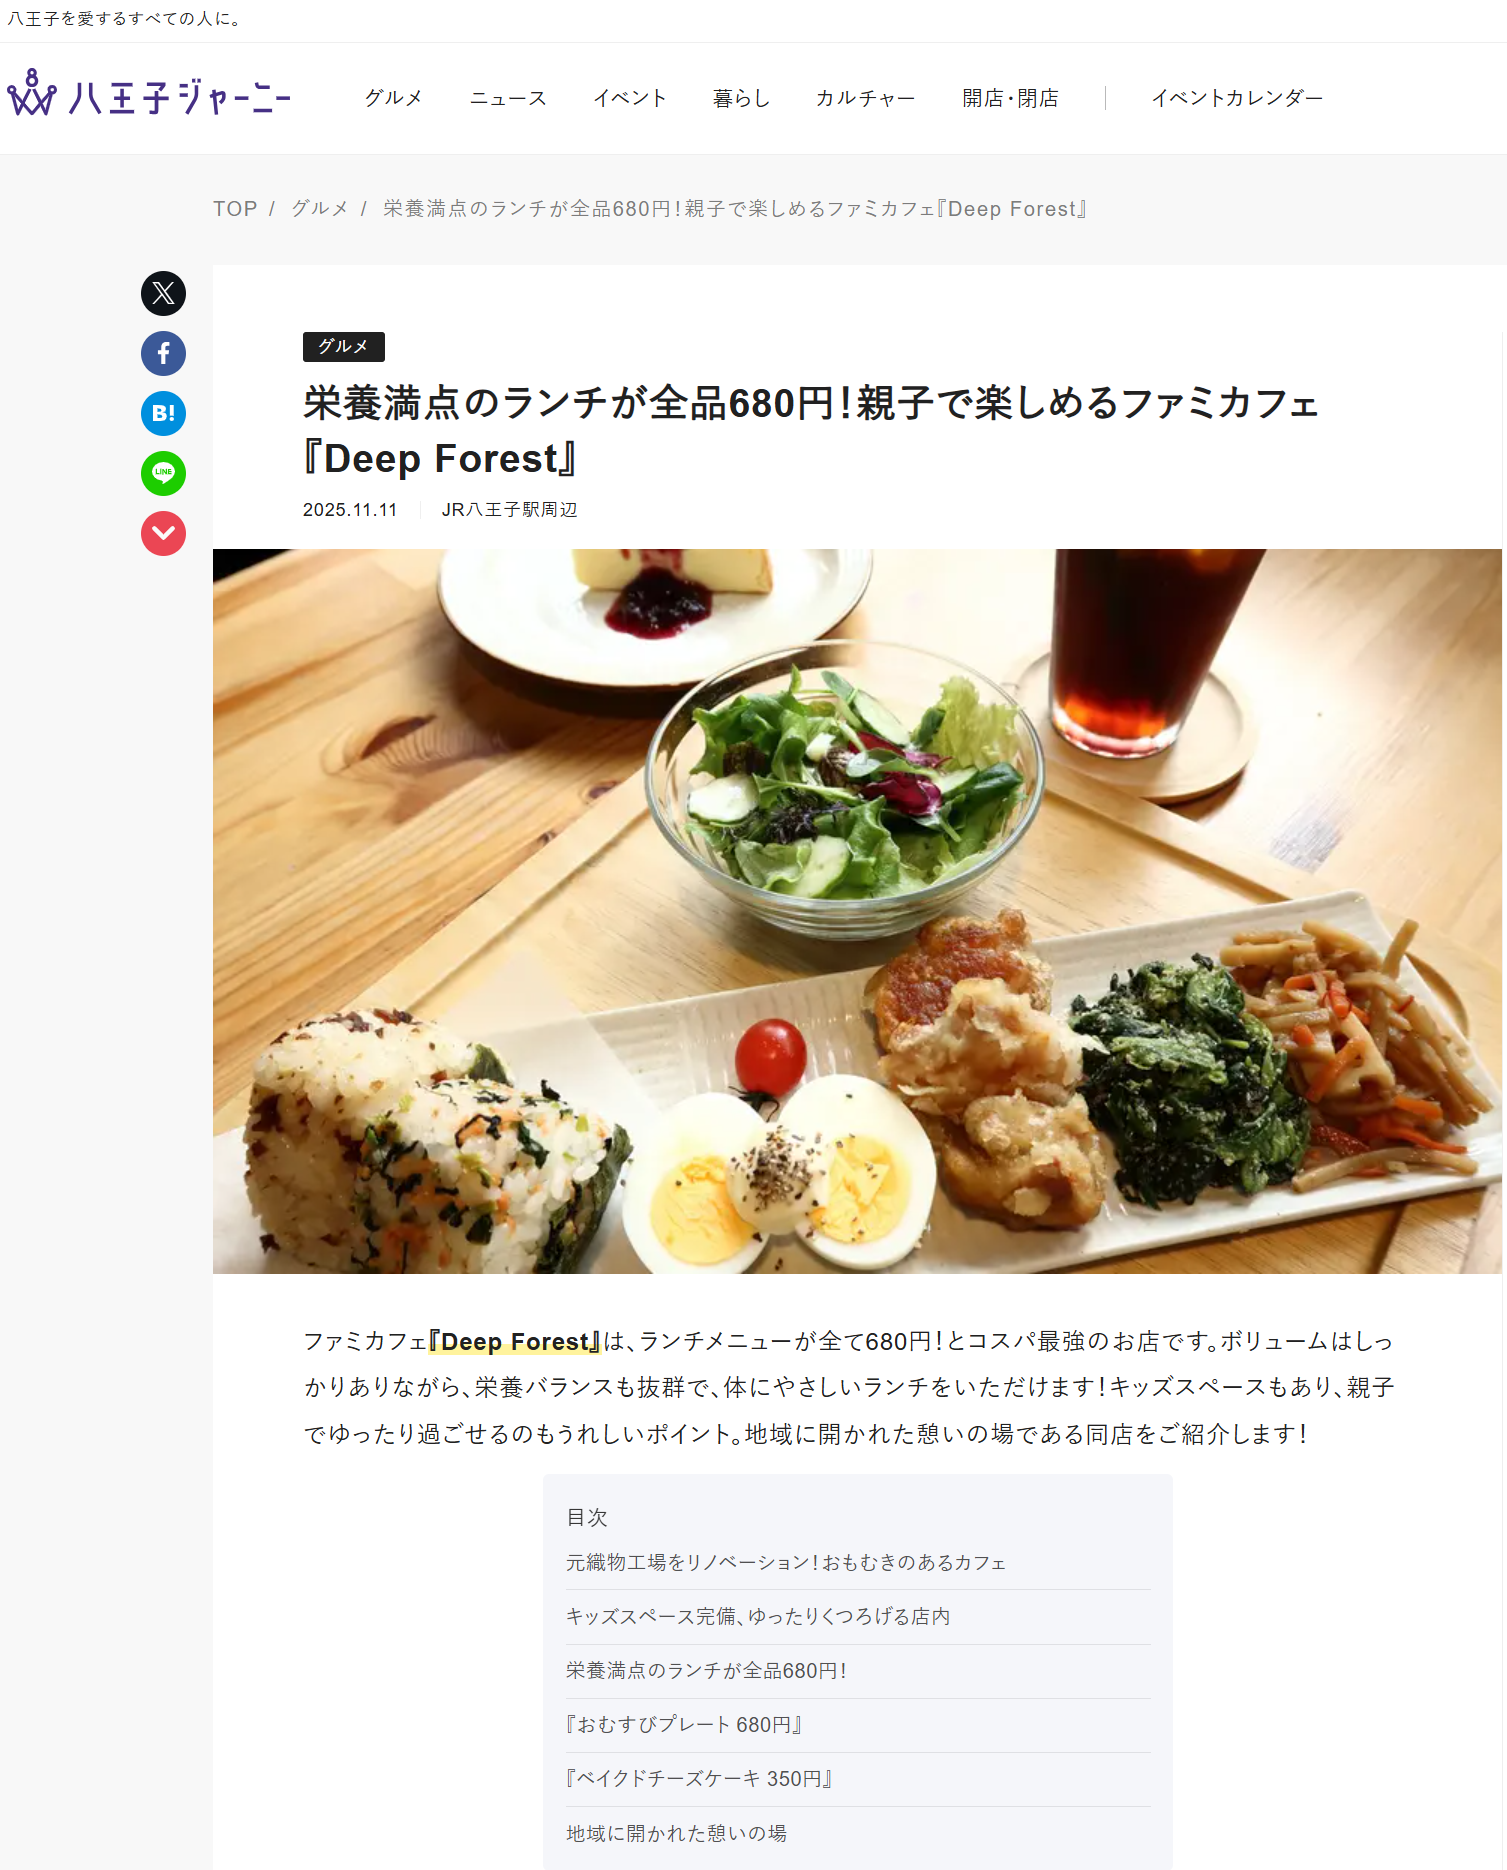The height and width of the screenshot is (1870, 1507).
Task: Click the black グルメ category tag
Action: (344, 346)
